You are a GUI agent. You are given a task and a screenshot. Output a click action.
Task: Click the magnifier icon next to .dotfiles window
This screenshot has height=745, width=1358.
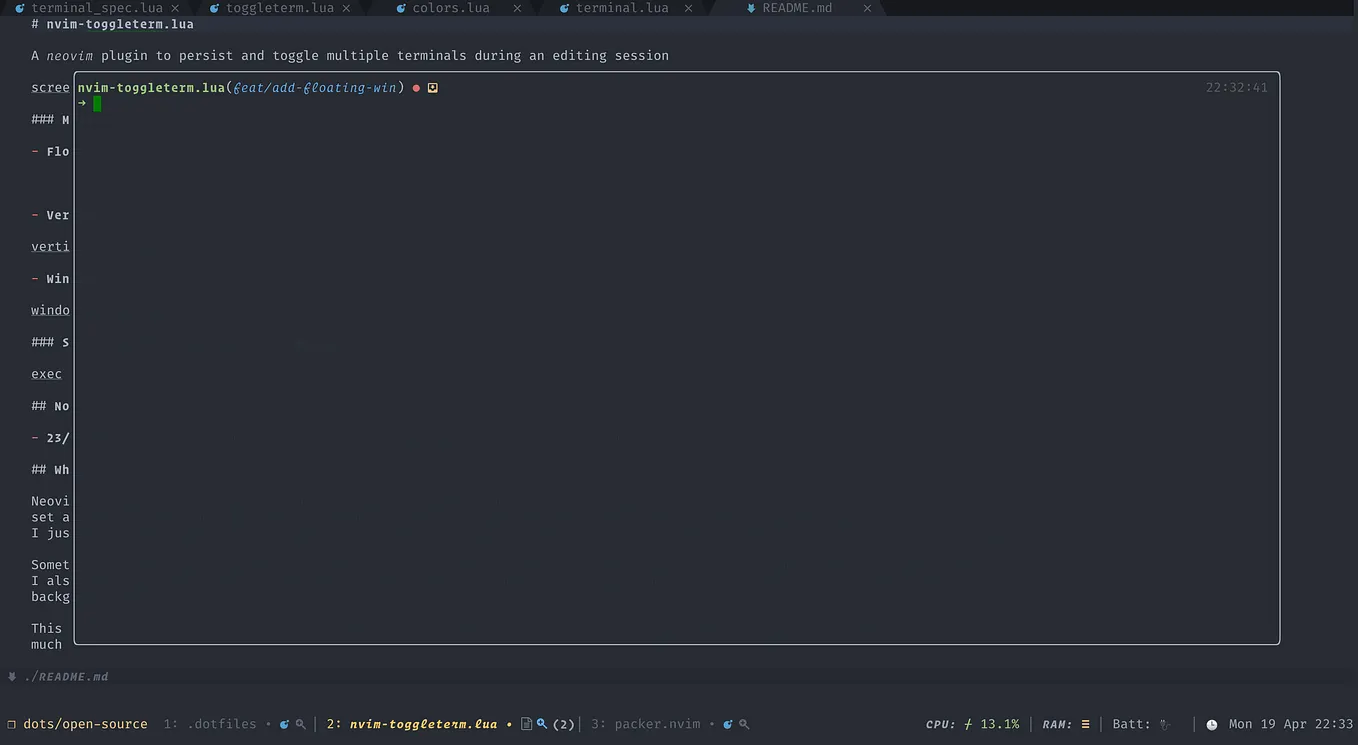click(x=299, y=723)
